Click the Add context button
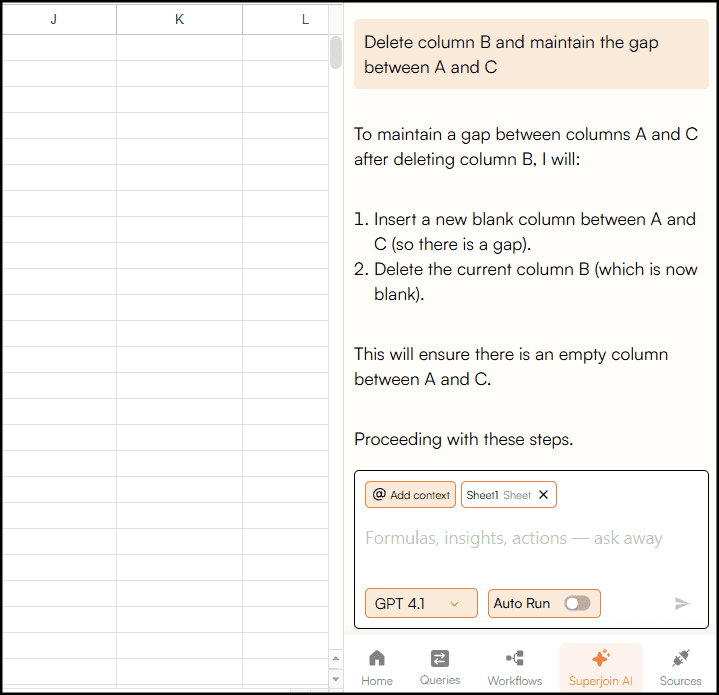Image resolution: width=719 pixels, height=695 pixels. tap(410, 495)
